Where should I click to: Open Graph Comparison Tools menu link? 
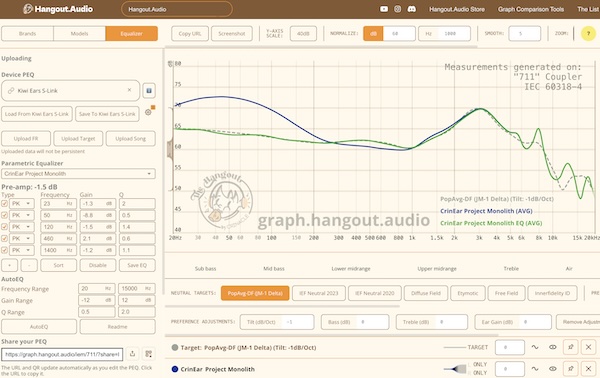(x=531, y=9)
